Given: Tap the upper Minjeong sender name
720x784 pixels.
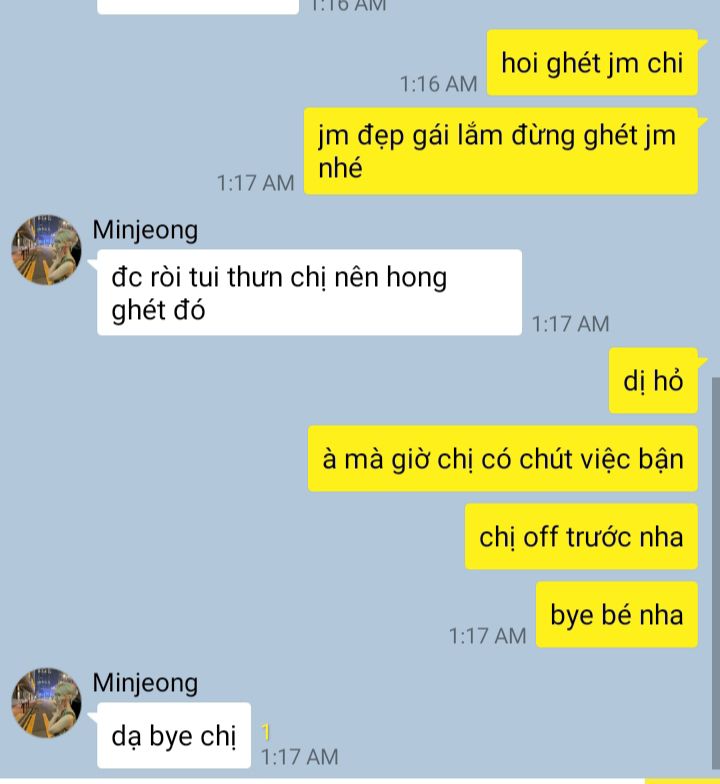Looking at the screenshot, I should tap(145, 230).
